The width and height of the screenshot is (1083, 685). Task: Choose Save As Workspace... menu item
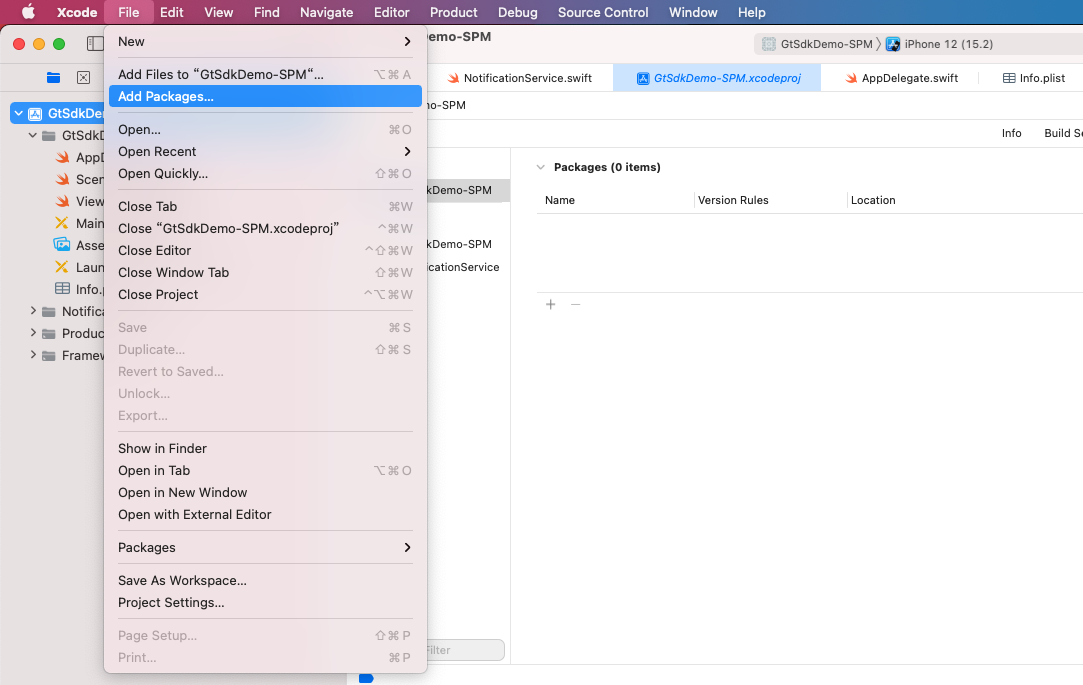[x=265, y=581]
